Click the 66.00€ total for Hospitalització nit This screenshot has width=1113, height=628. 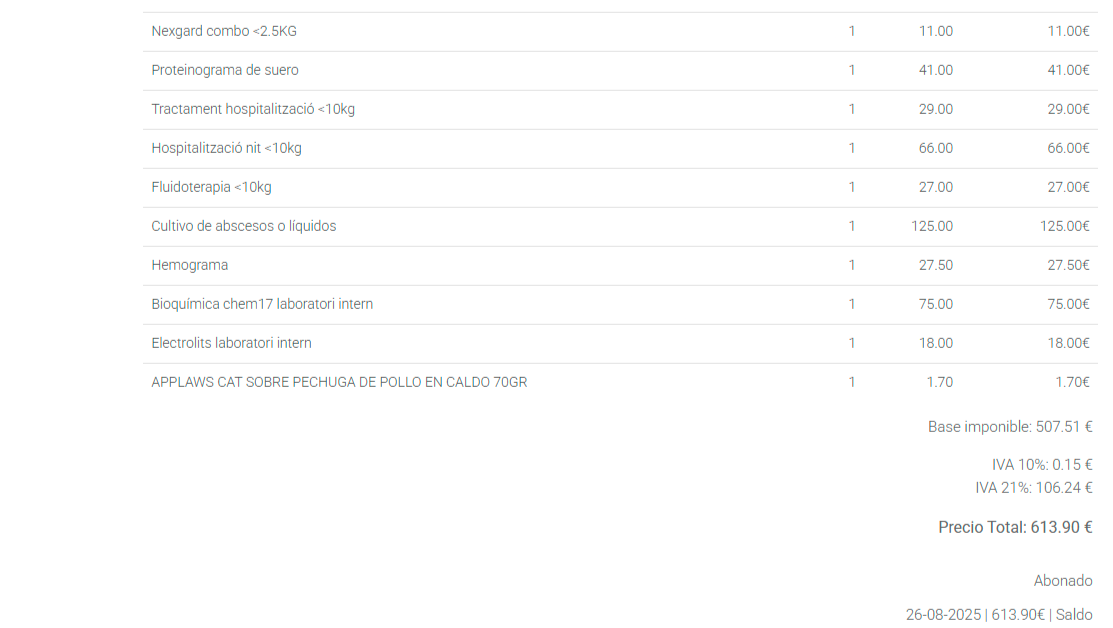1068,148
